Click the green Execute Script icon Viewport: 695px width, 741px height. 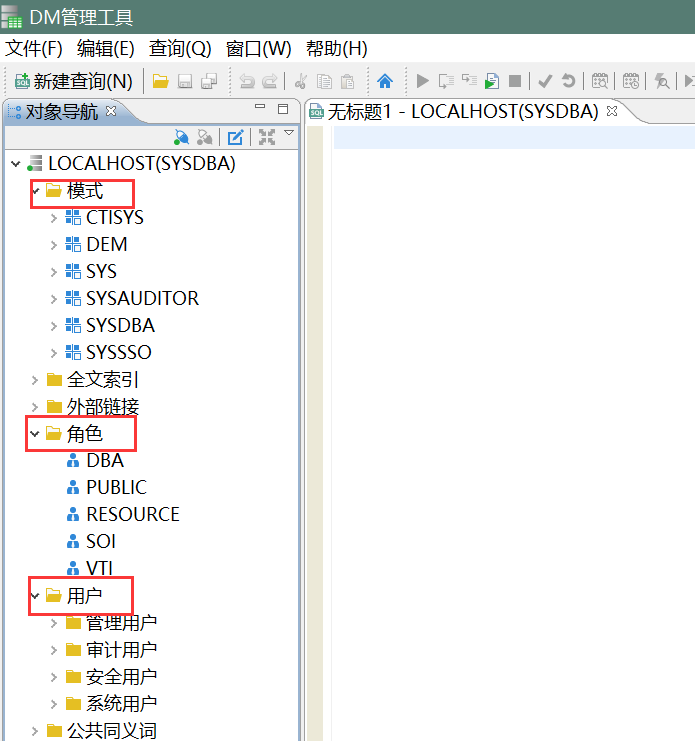tap(492, 81)
